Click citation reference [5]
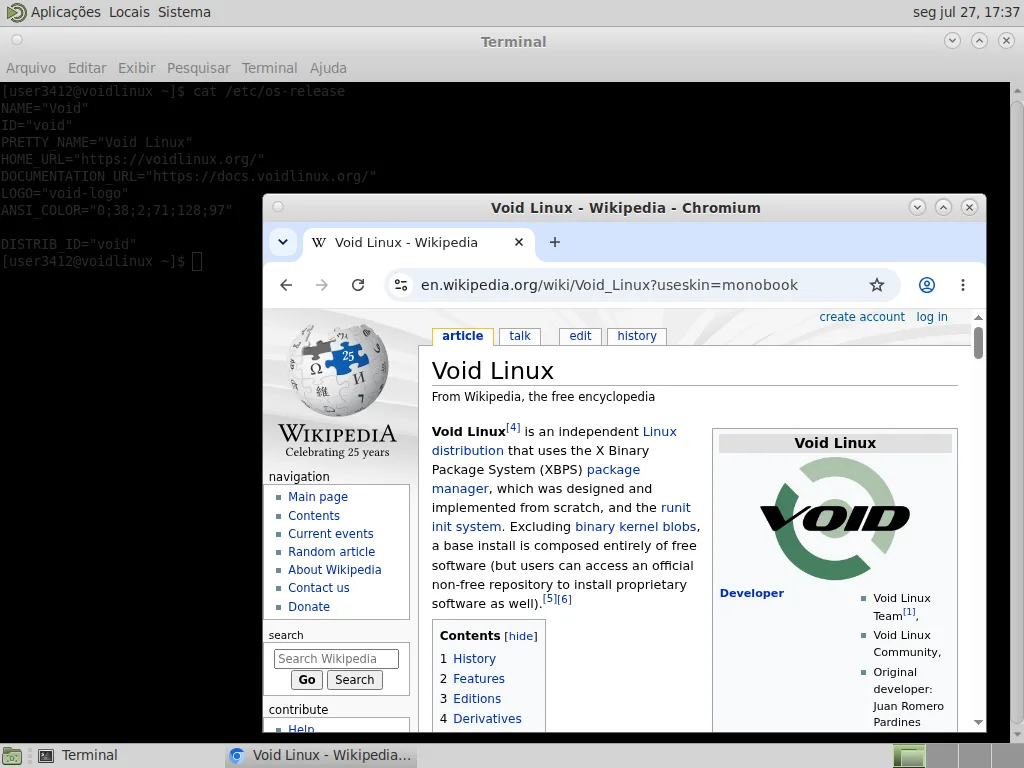1024x768 pixels. coord(550,598)
